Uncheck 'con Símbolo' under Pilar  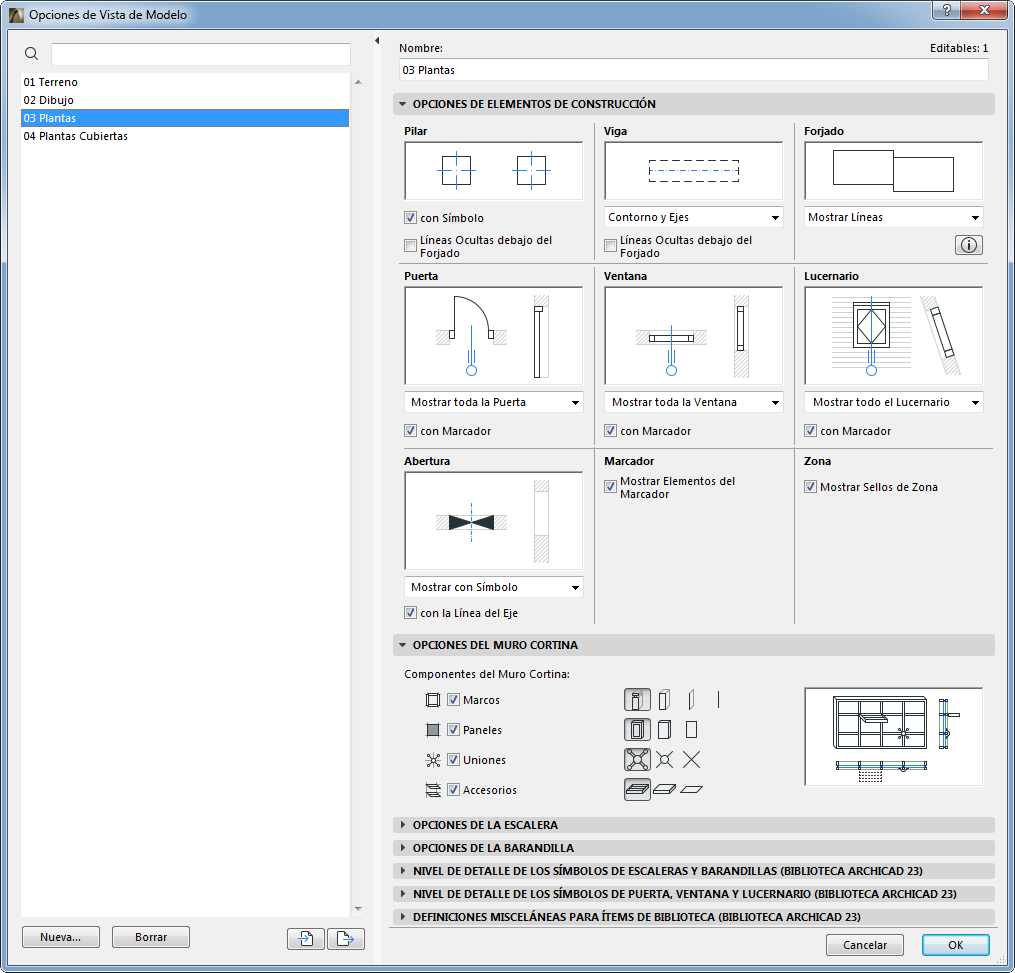[x=411, y=217]
